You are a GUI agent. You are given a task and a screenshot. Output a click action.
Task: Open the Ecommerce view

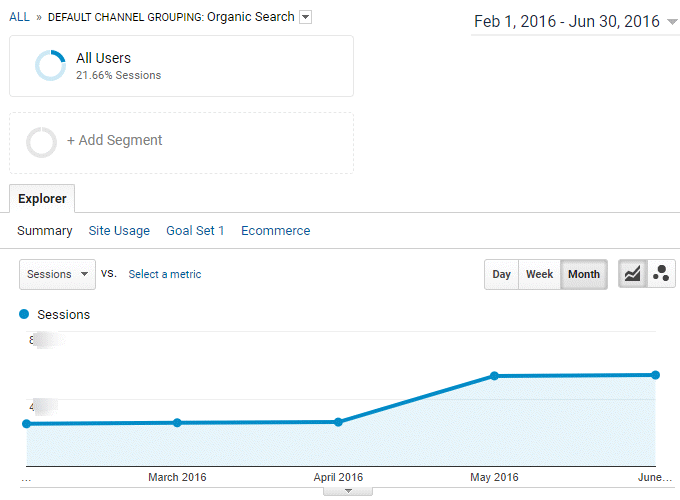click(275, 231)
